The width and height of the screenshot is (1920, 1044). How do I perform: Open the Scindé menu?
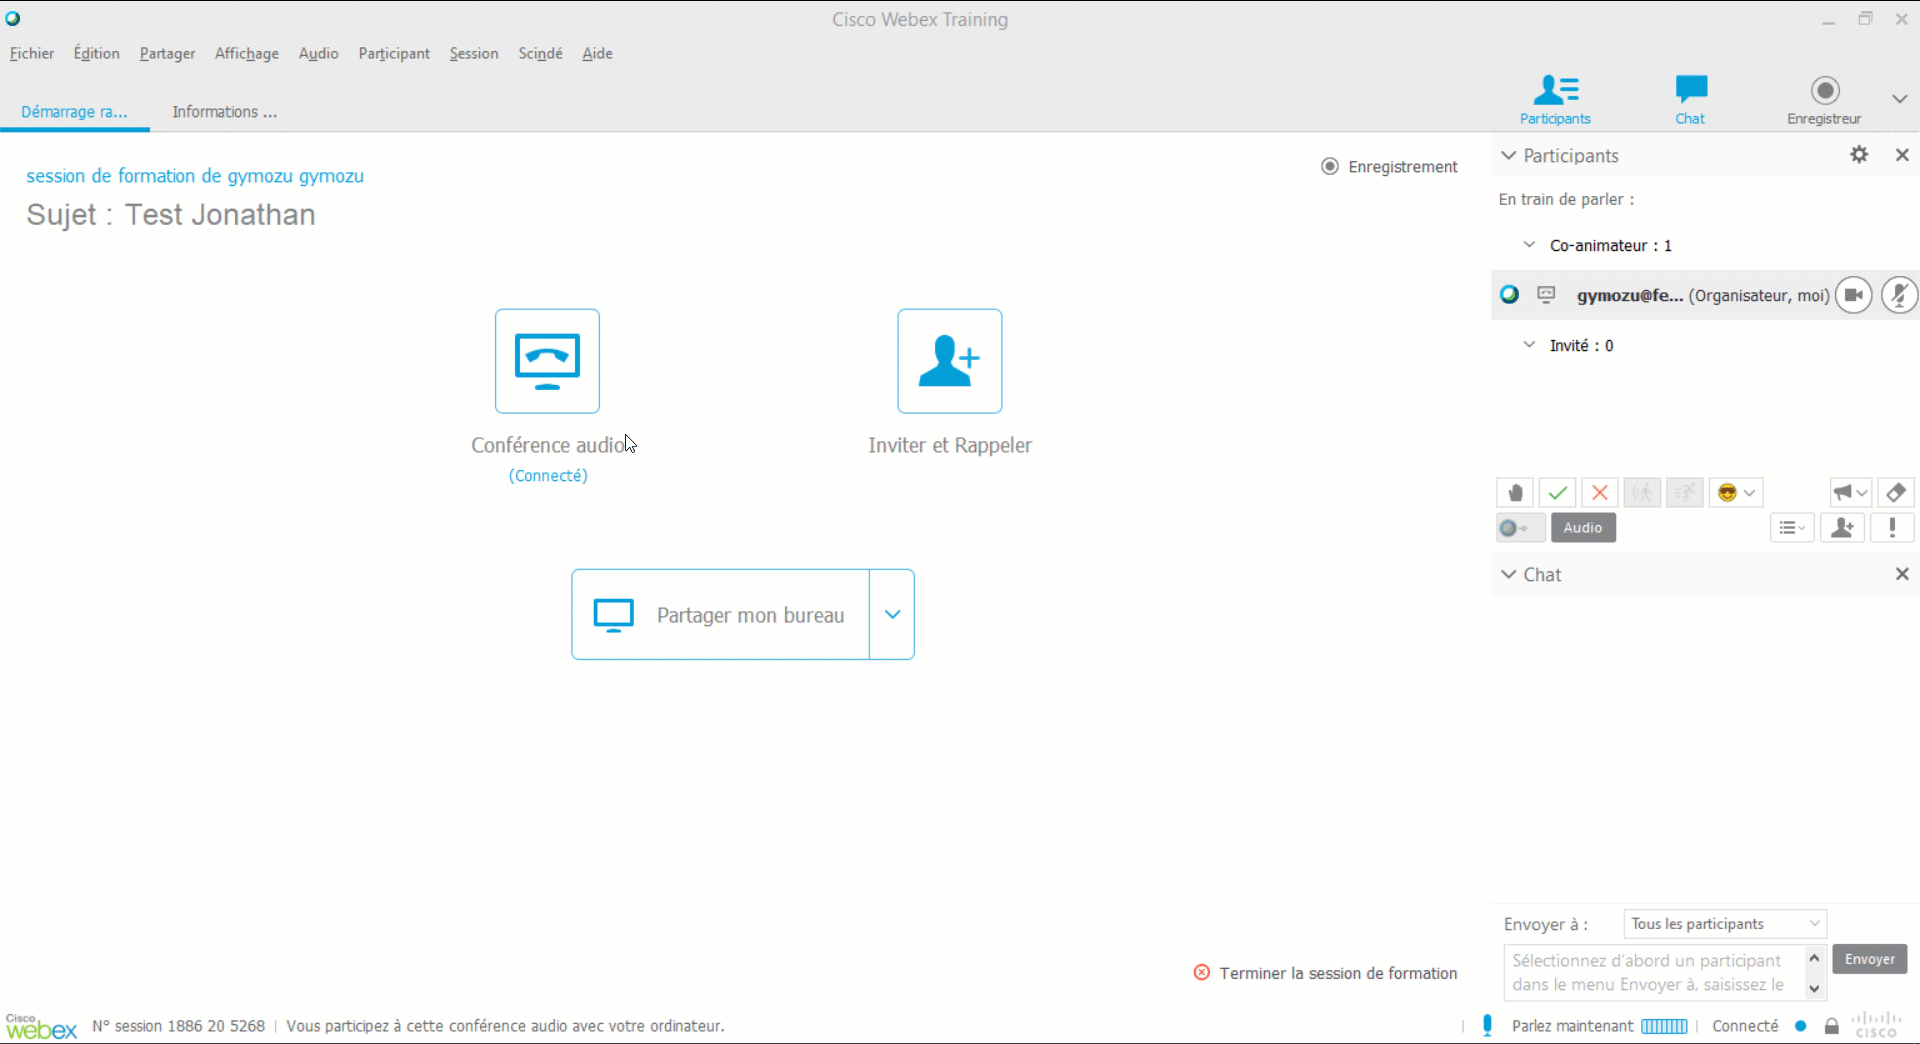pyautogui.click(x=540, y=53)
